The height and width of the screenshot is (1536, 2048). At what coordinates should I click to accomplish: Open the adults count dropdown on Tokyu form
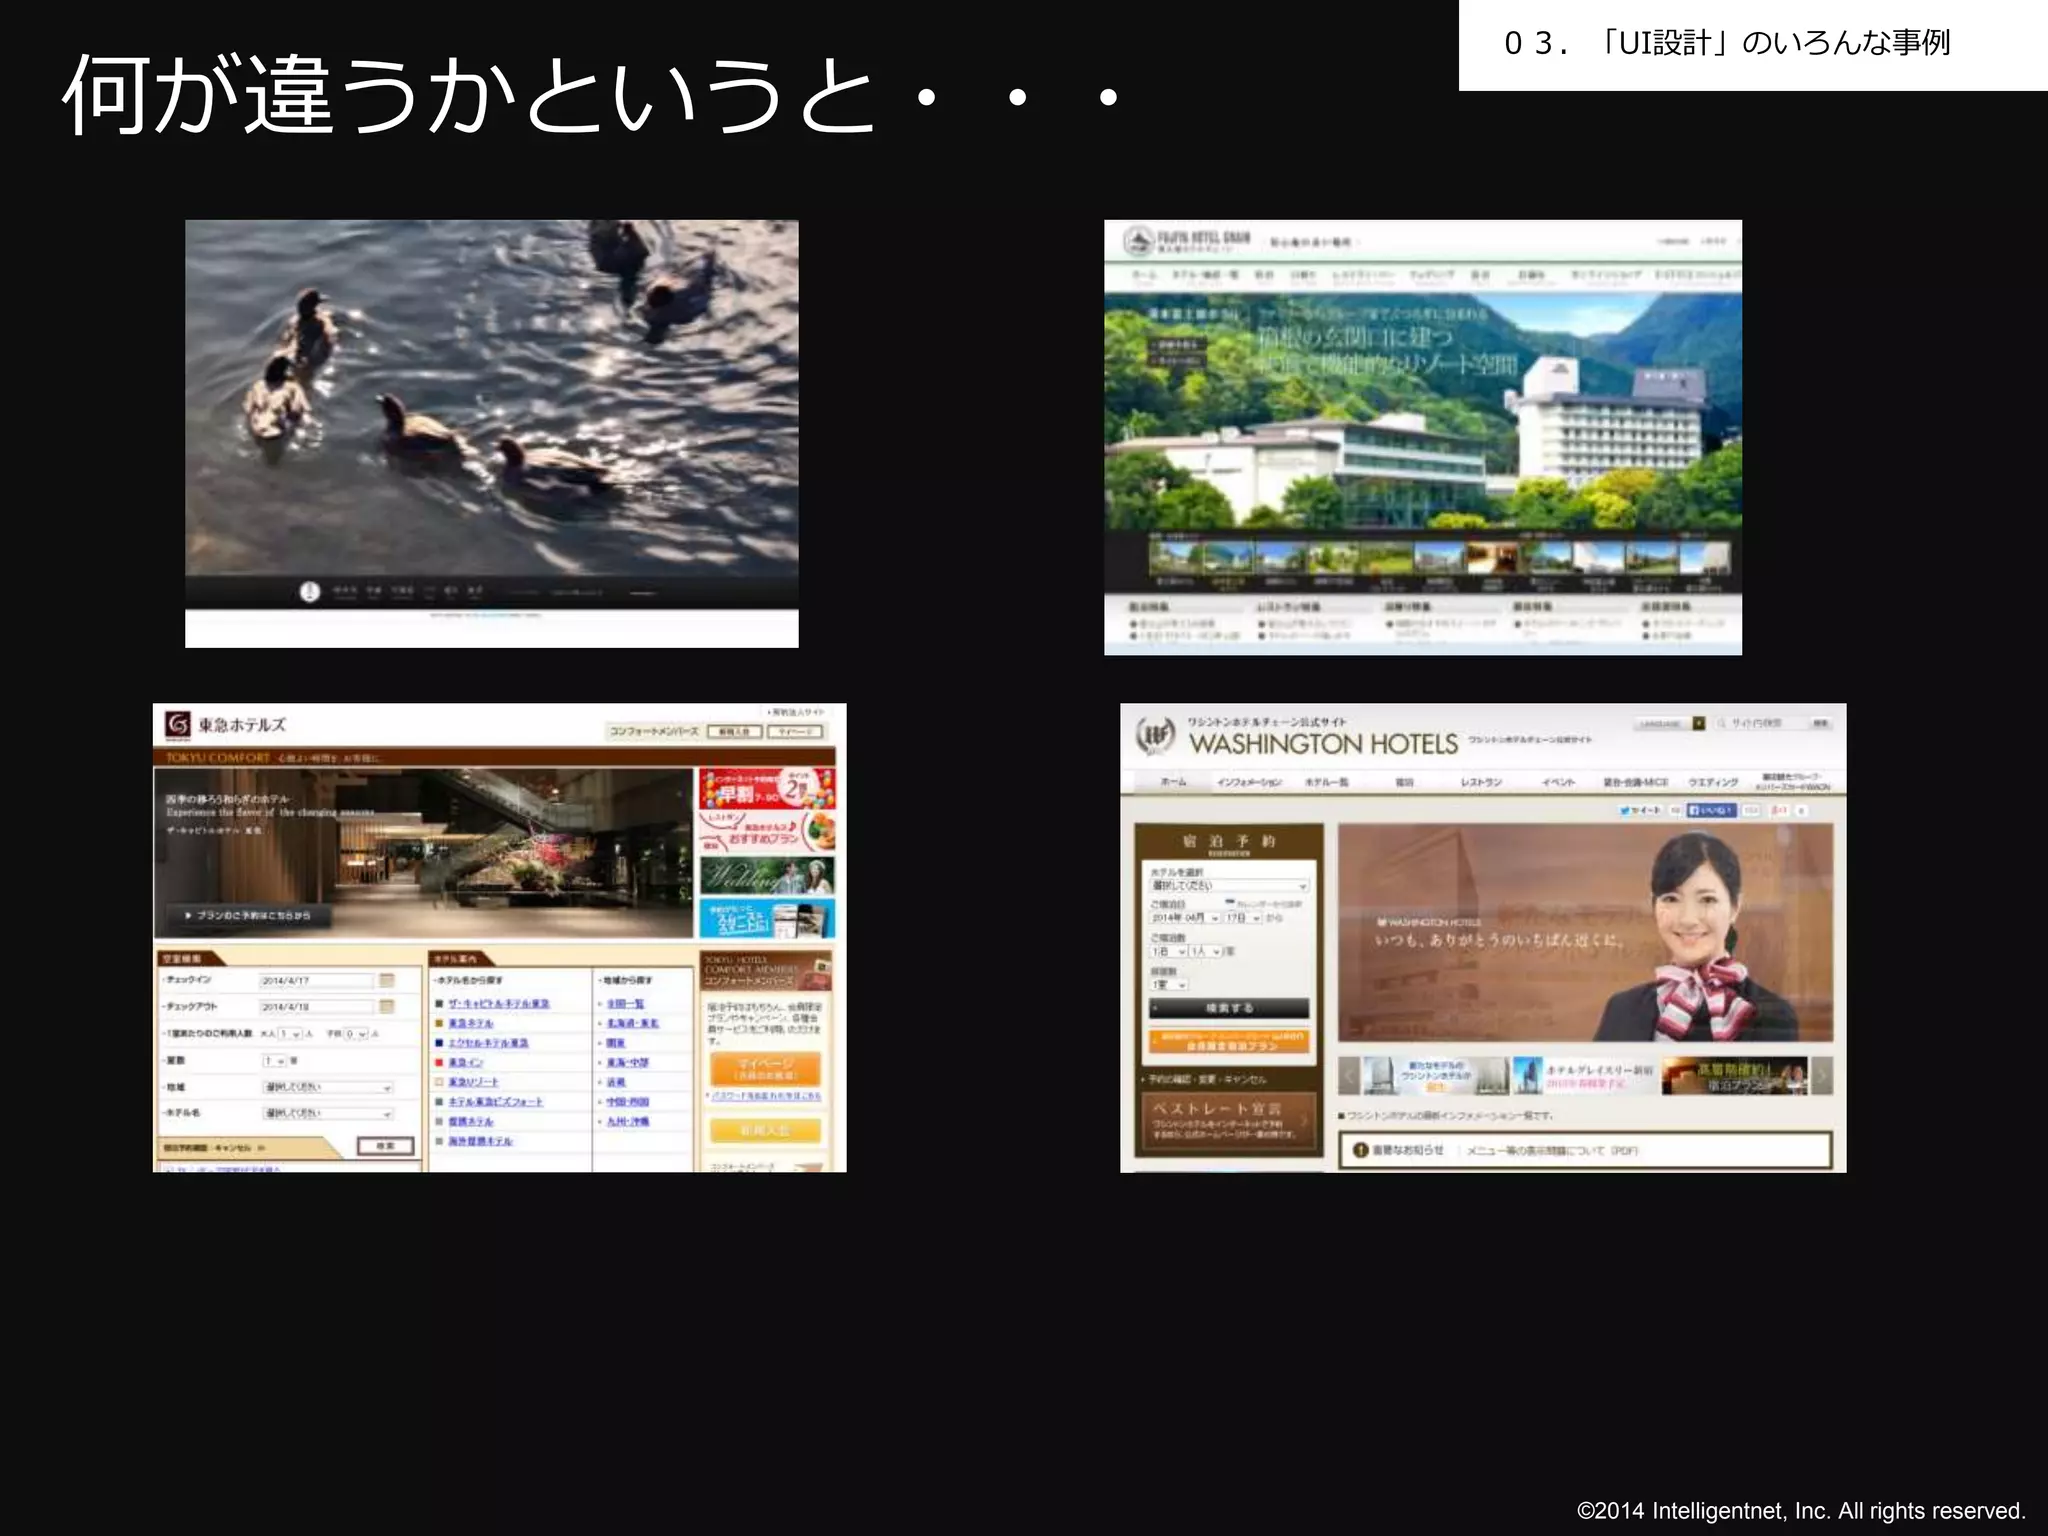coord(290,1033)
